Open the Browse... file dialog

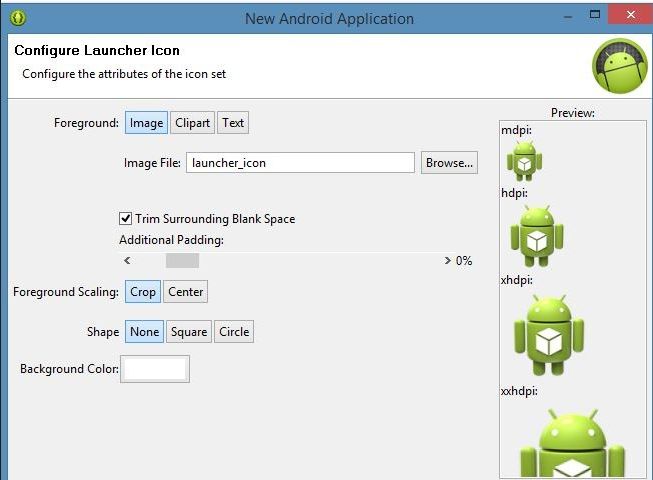click(449, 163)
